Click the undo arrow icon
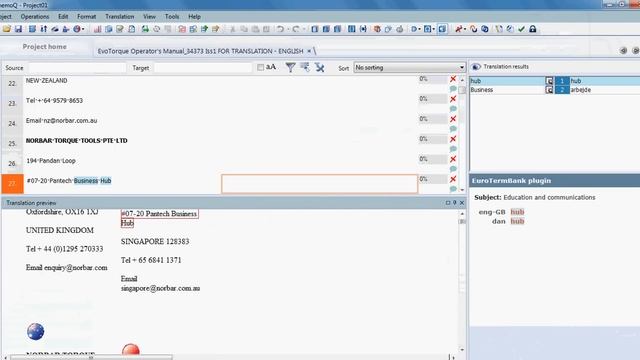The height and width of the screenshot is (360, 640). (280, 29)
